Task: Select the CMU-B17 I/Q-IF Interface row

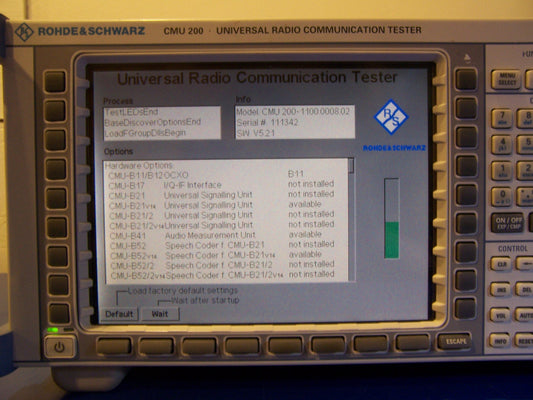Action: click(x=222, y=185)
